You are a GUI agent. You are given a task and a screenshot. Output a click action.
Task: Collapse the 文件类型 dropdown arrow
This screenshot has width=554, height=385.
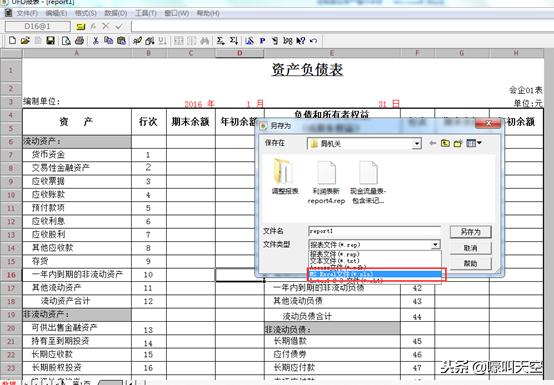[436, 244]
